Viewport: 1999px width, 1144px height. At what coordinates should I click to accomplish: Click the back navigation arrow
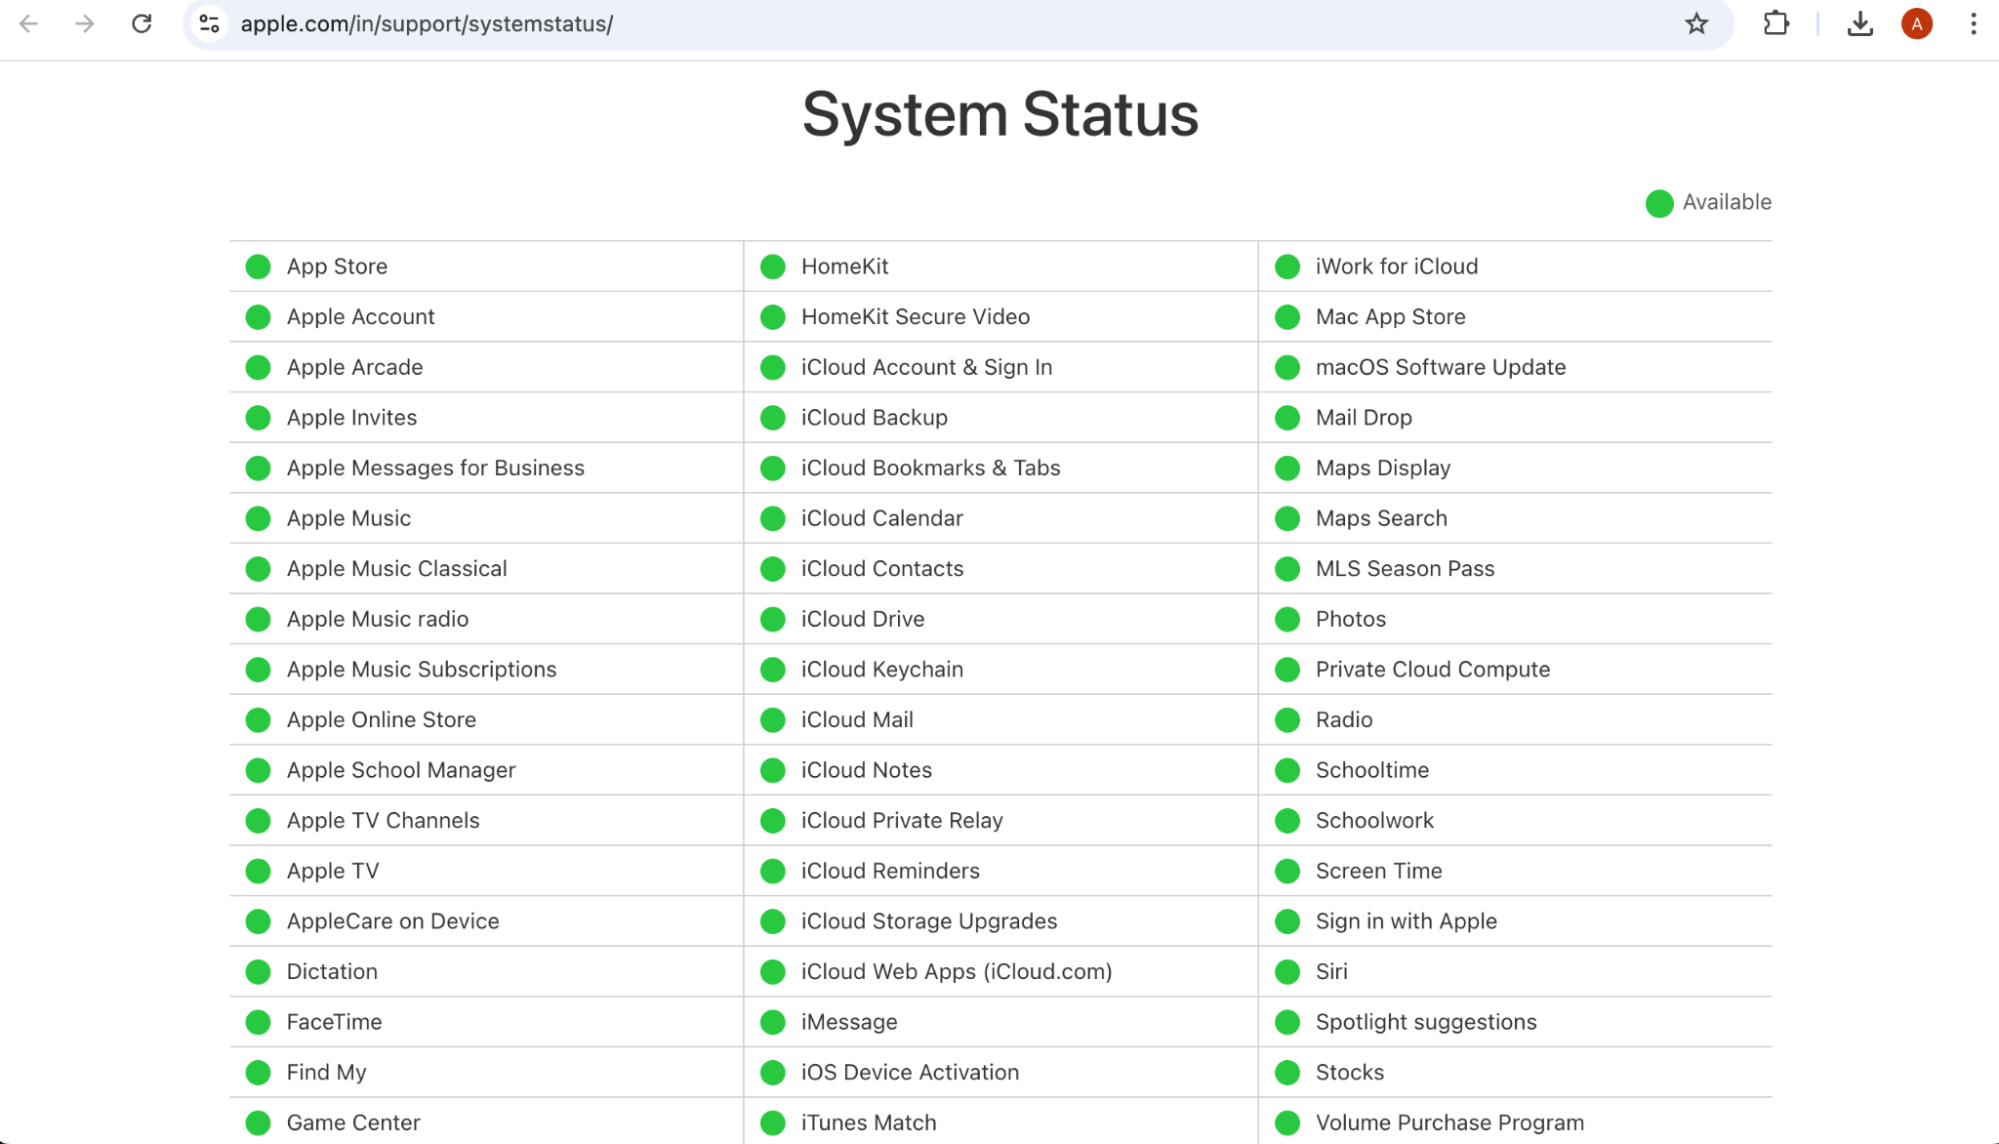(x=29, y=24)
